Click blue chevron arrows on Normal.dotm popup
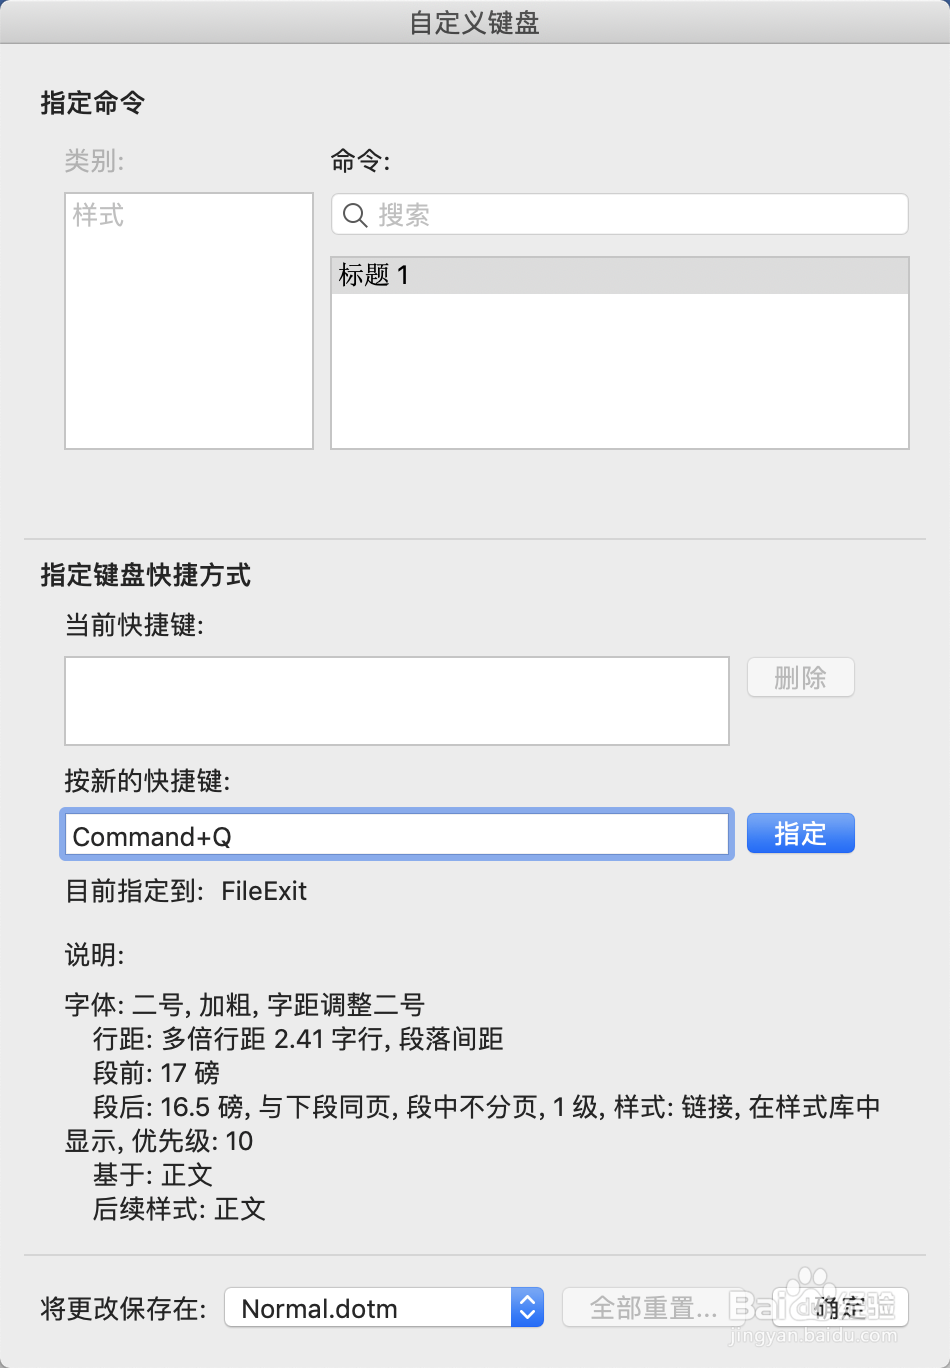This screenshot has height=1368, width=950. tap(527, 1308)
